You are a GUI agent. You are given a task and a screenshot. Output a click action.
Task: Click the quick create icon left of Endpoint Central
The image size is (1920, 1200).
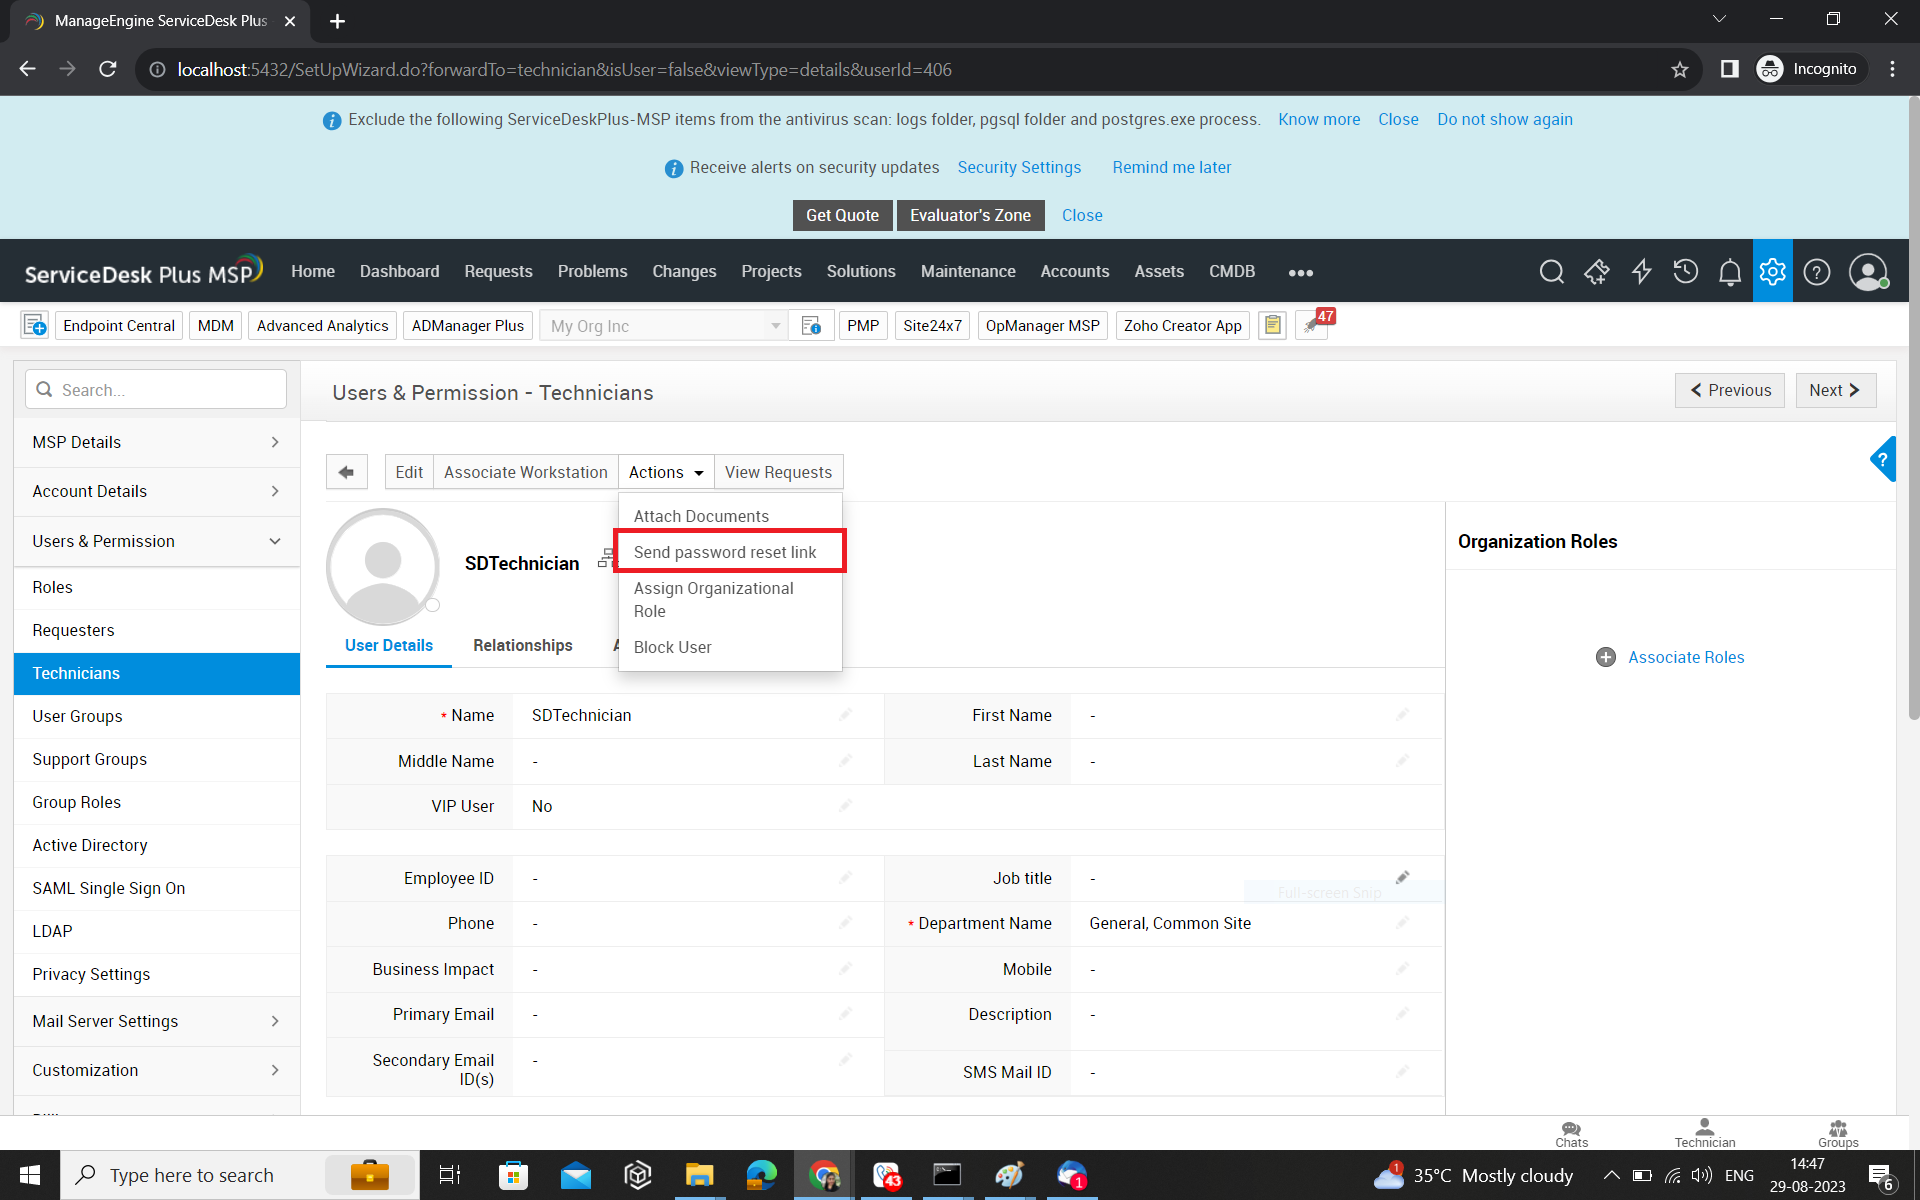35,325
